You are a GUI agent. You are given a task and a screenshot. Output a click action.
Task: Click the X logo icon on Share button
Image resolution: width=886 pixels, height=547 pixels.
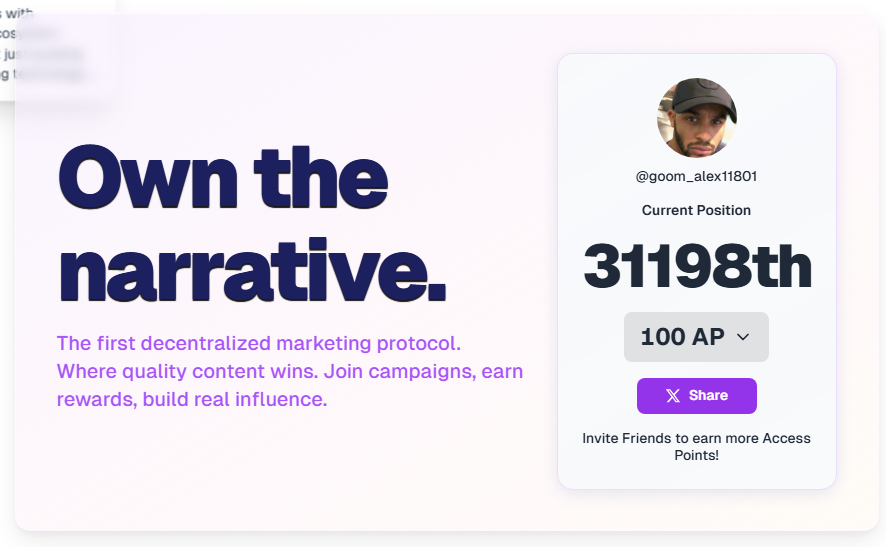pyautogui.click(x=673, y=396)
